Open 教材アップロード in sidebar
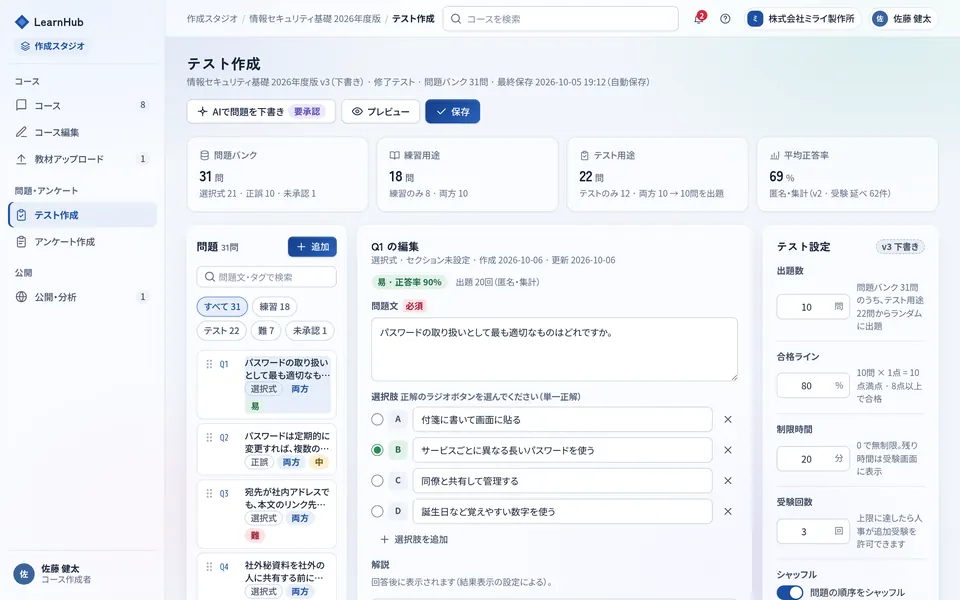960x600 pixels. [82, 159]
